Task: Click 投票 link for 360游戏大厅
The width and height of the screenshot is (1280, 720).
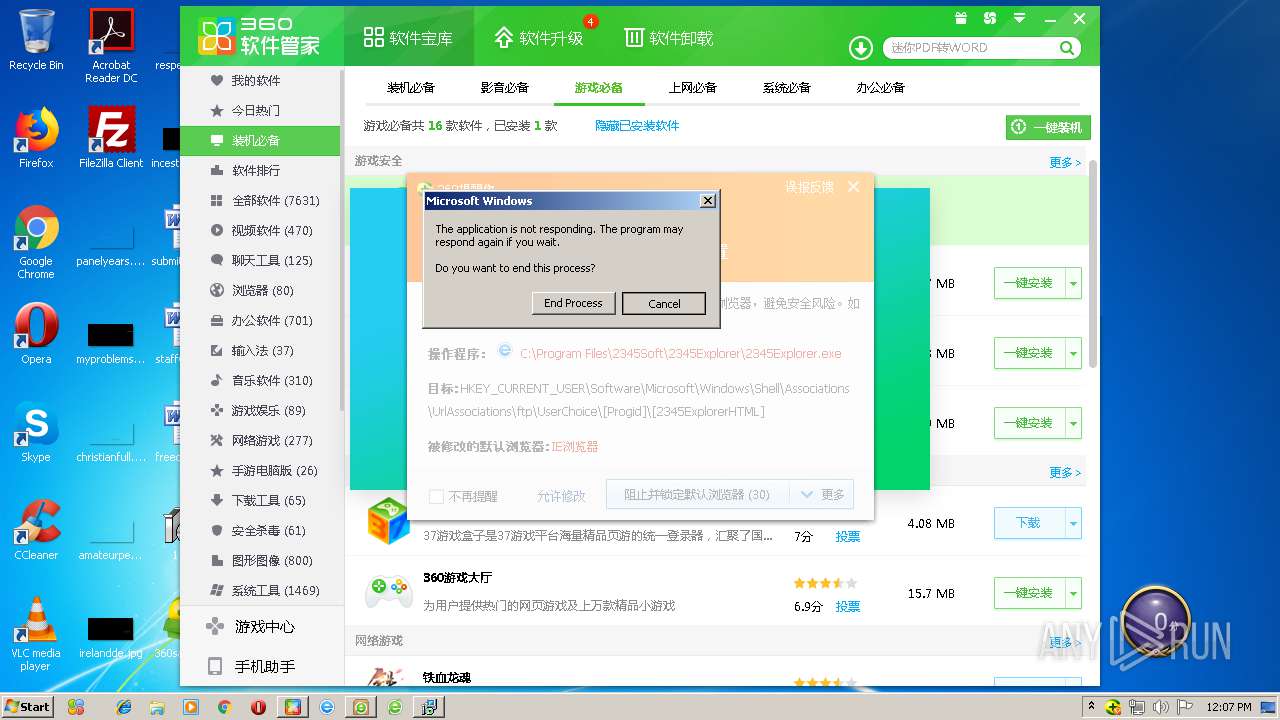Action: click(x=848, y=606)
